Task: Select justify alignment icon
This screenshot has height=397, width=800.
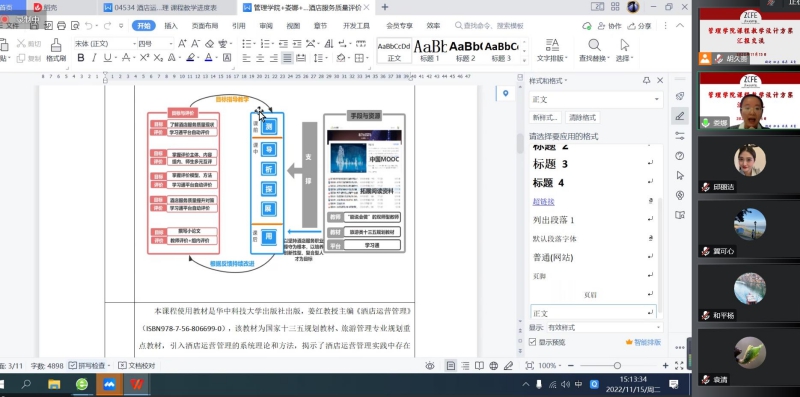Action: [287, 58]
